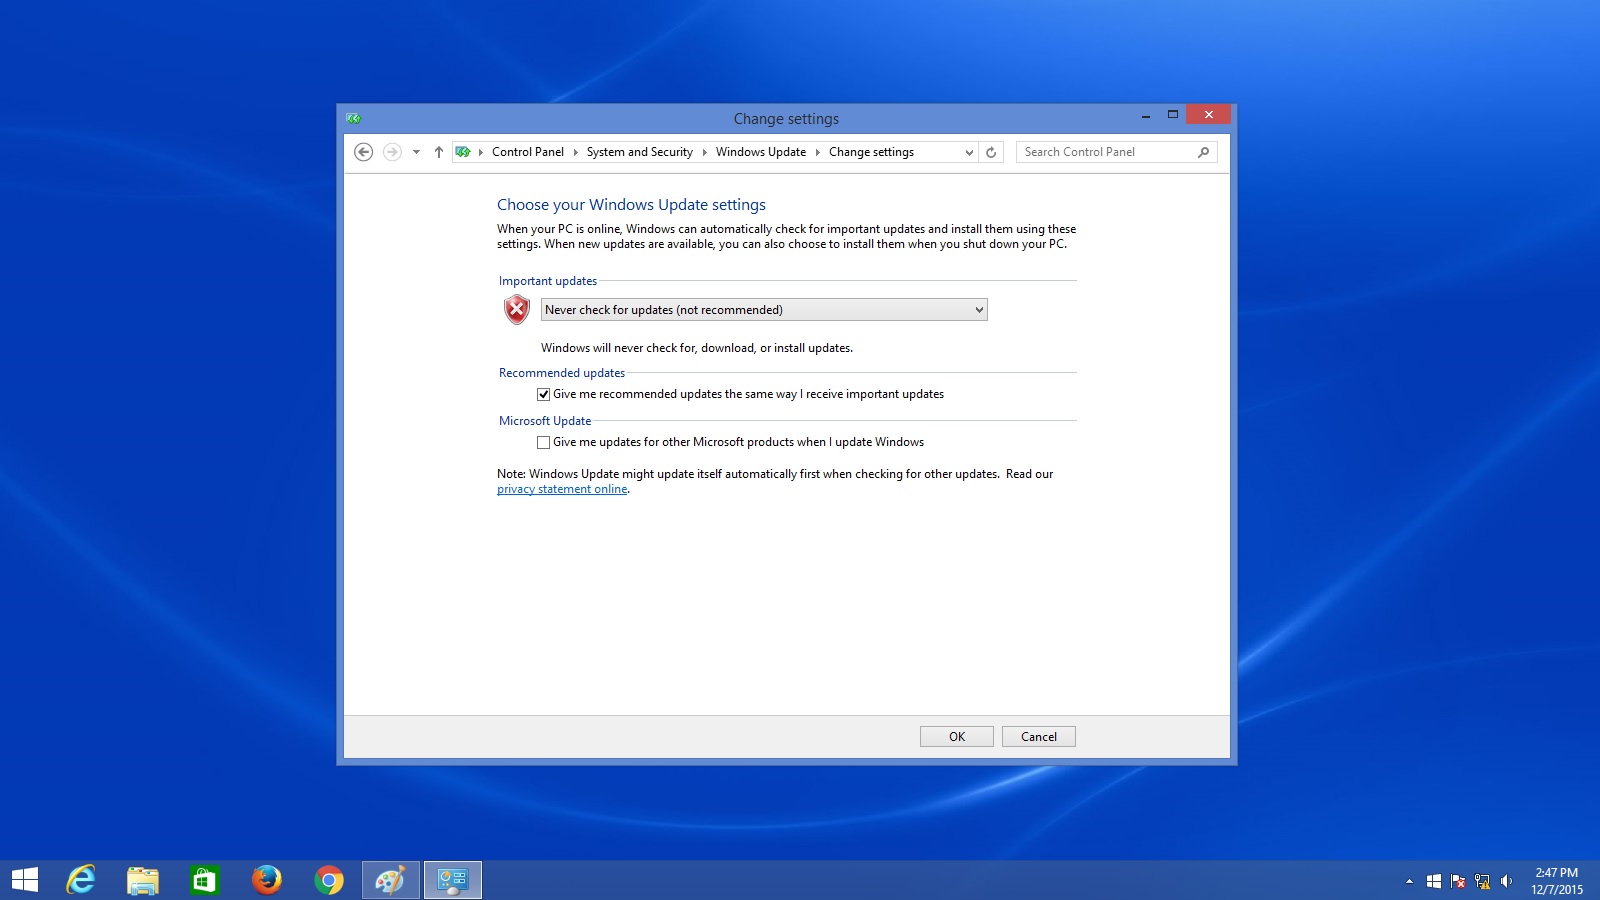Image resolution: width=1600 pixels, height=900 pixels.
Task: Click the Windows Update icon in the address bar
Action: point(463,152)
